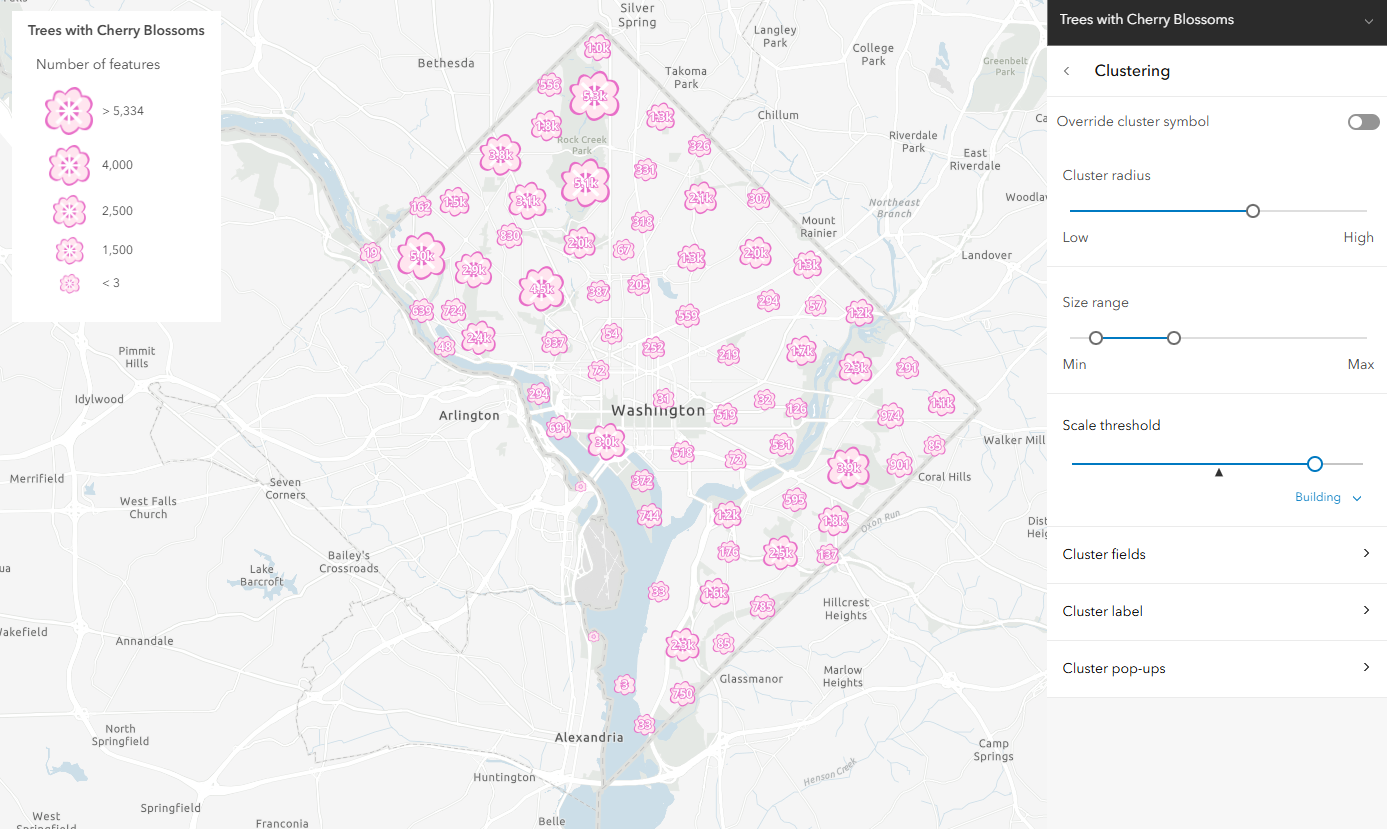Click the 2.3k cluster above Glassmanor
Viewport: 1387px width, 829px height.
[x=683, y=644]
